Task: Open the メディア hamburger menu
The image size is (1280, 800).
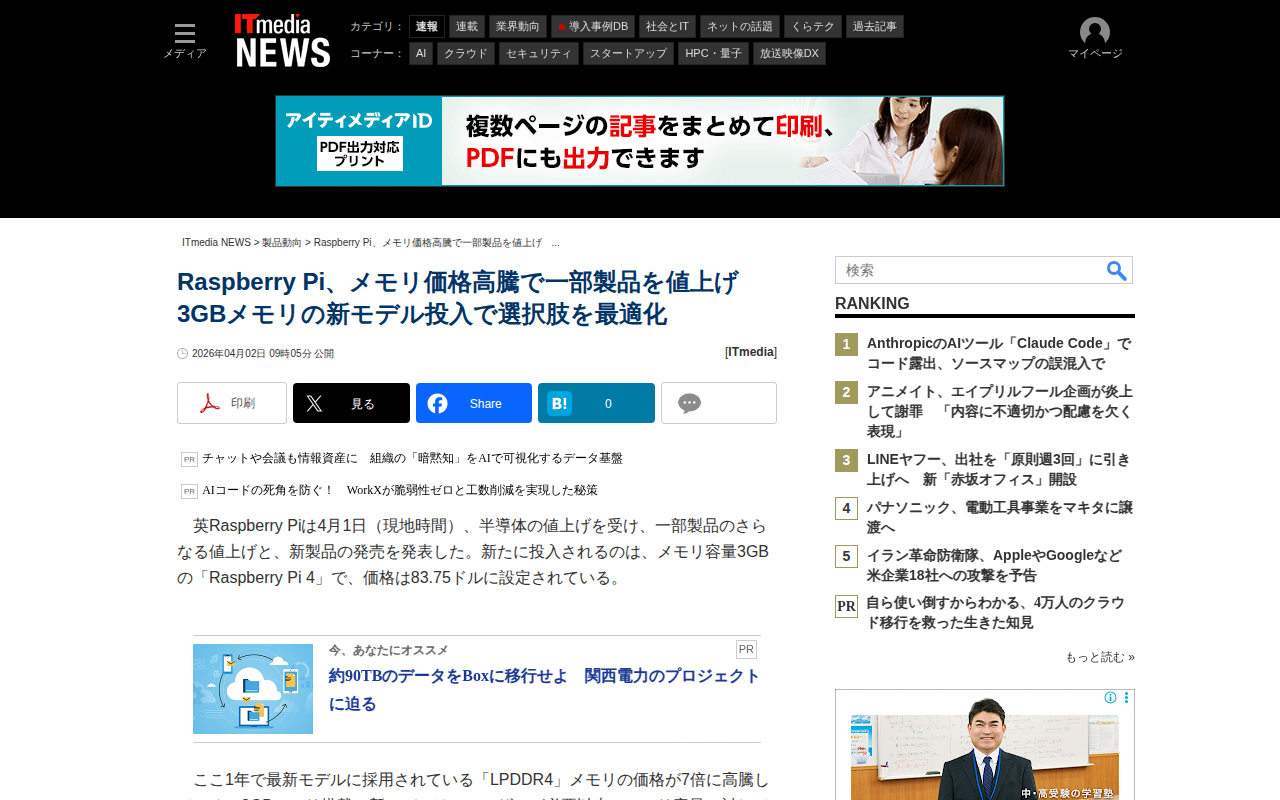Action: click(x=185, y=41)
